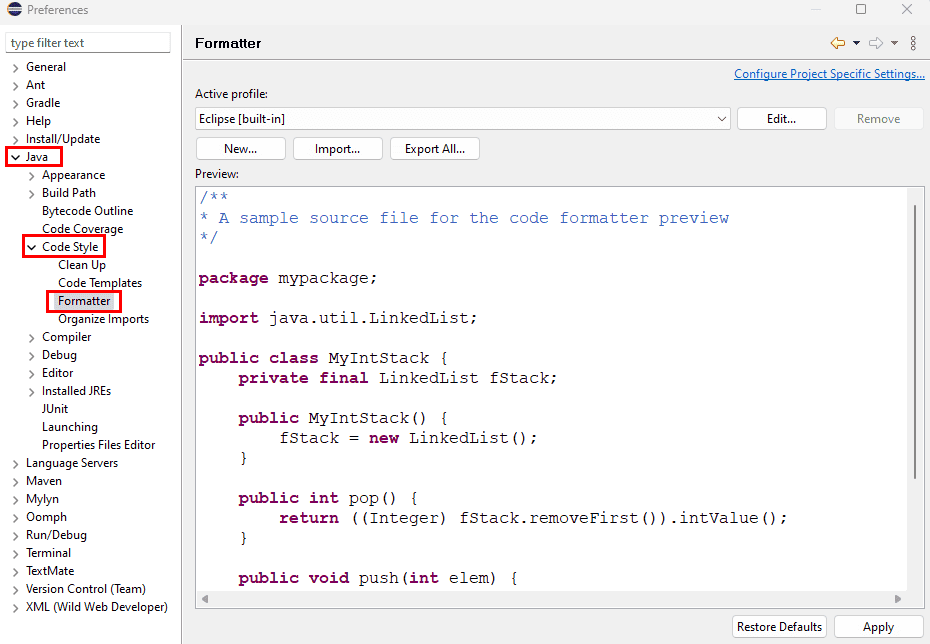Click the Preferences window Eclipse icon
The height and width of the screenshot is (644, 930).
(13, 9)
